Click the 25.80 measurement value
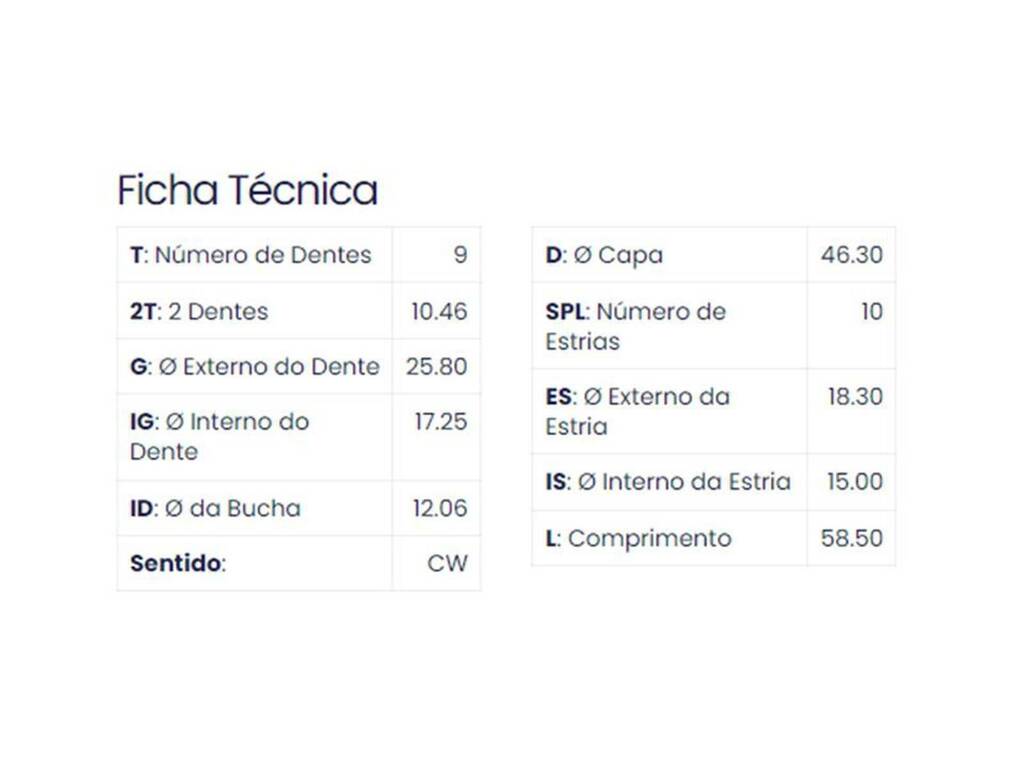Image resolution: width=1024 pixels, height=768 pixels. coord(436,366)
